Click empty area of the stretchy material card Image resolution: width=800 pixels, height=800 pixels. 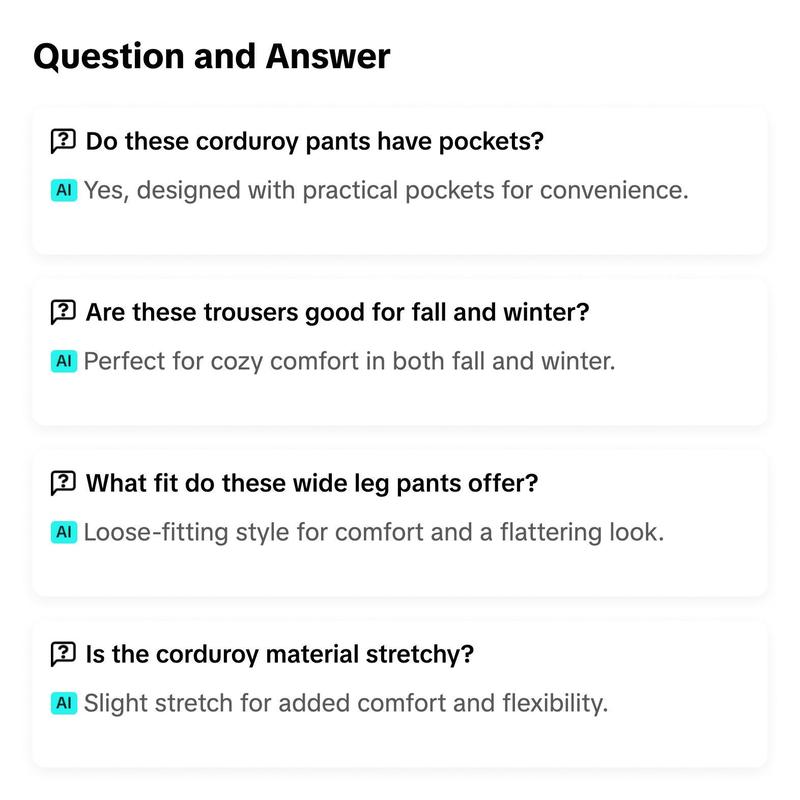pyautogui.click(x=399, y=742)
